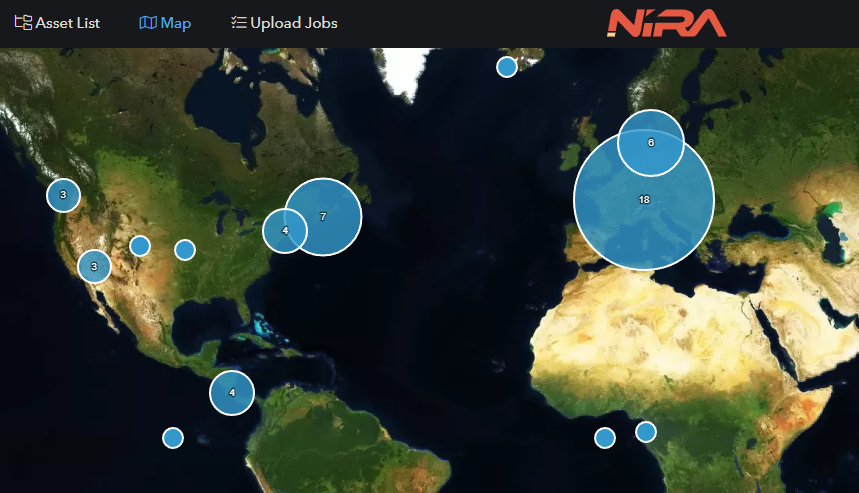Click the marker on Africa's west-central coast
859x493 pixels.
coord(646,432)
